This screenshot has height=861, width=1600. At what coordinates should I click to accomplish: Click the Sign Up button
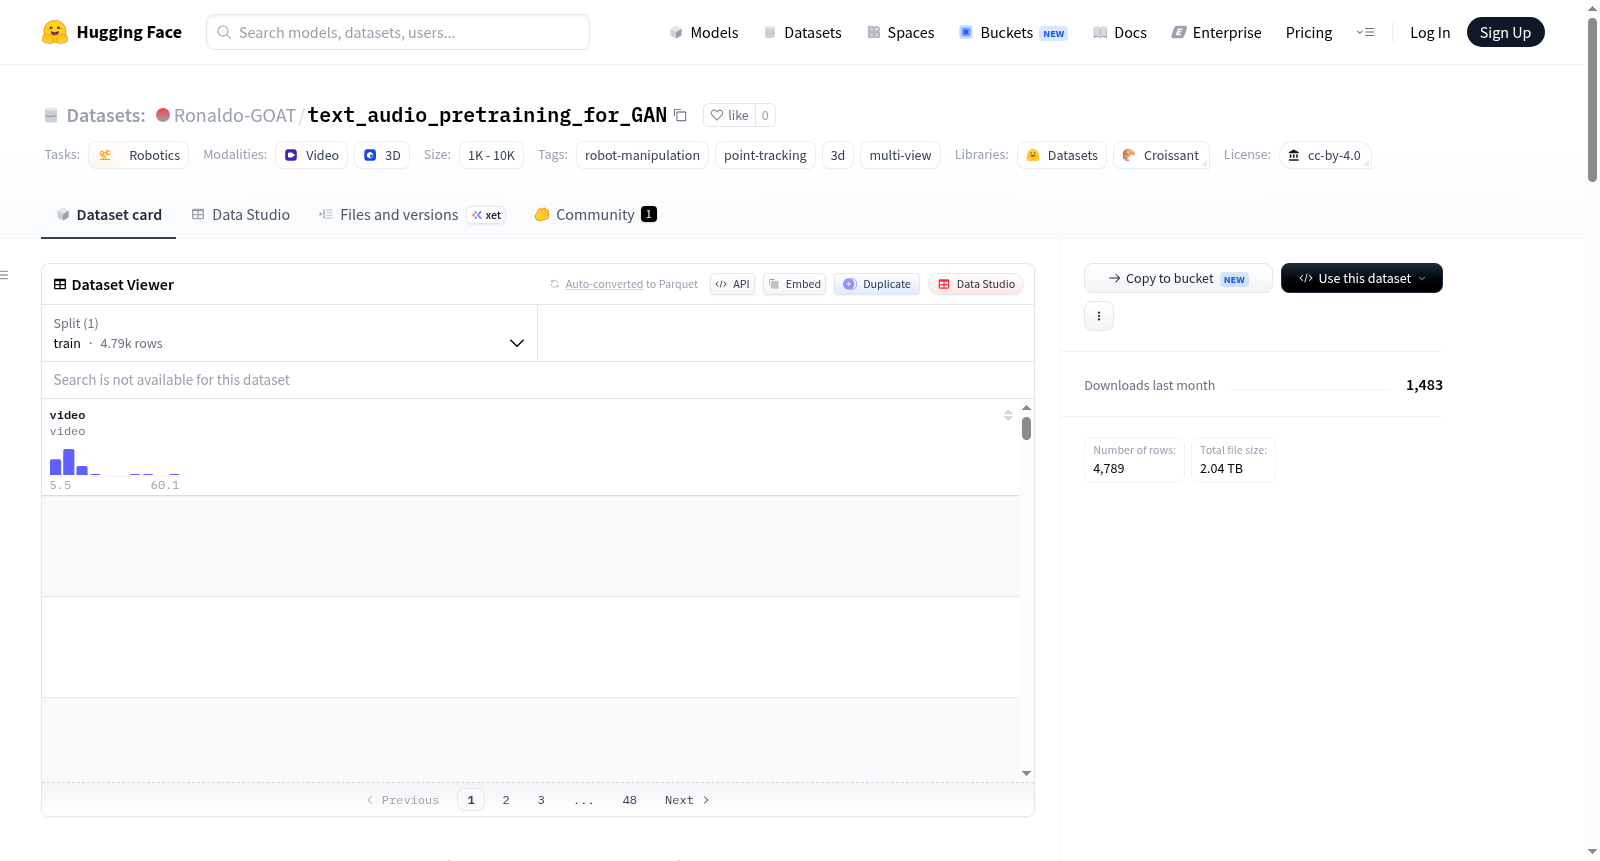1505,32
